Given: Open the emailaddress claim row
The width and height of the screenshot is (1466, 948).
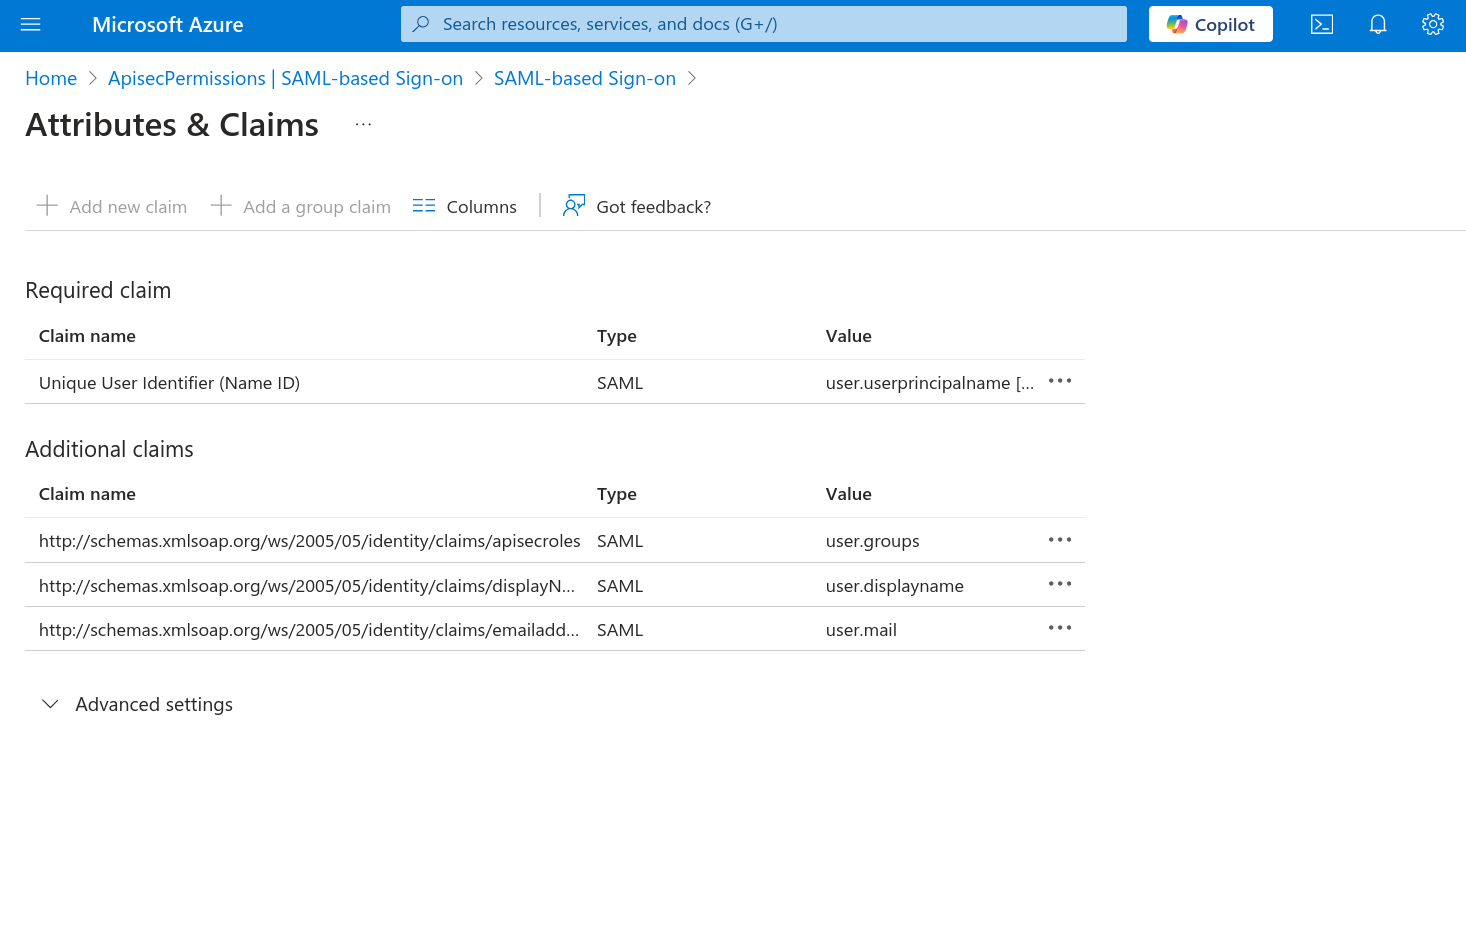Looking at the screenshot, I should pos(308,630).
